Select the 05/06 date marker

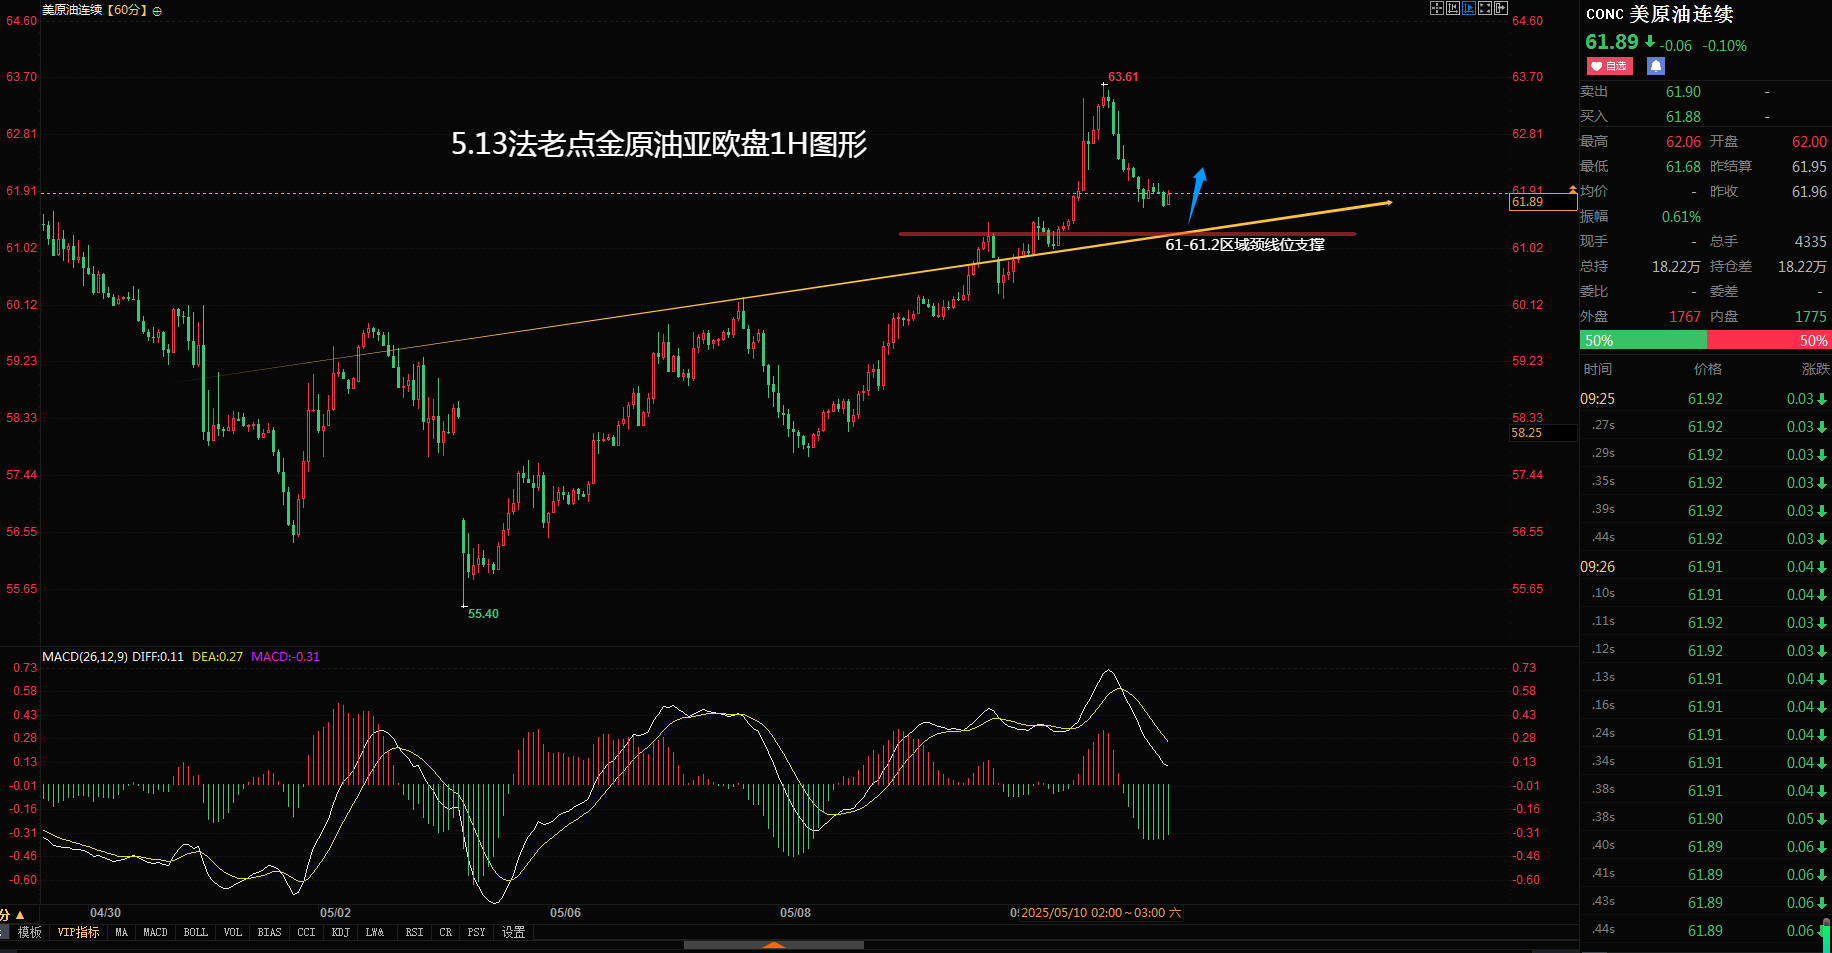coord(565,913)
